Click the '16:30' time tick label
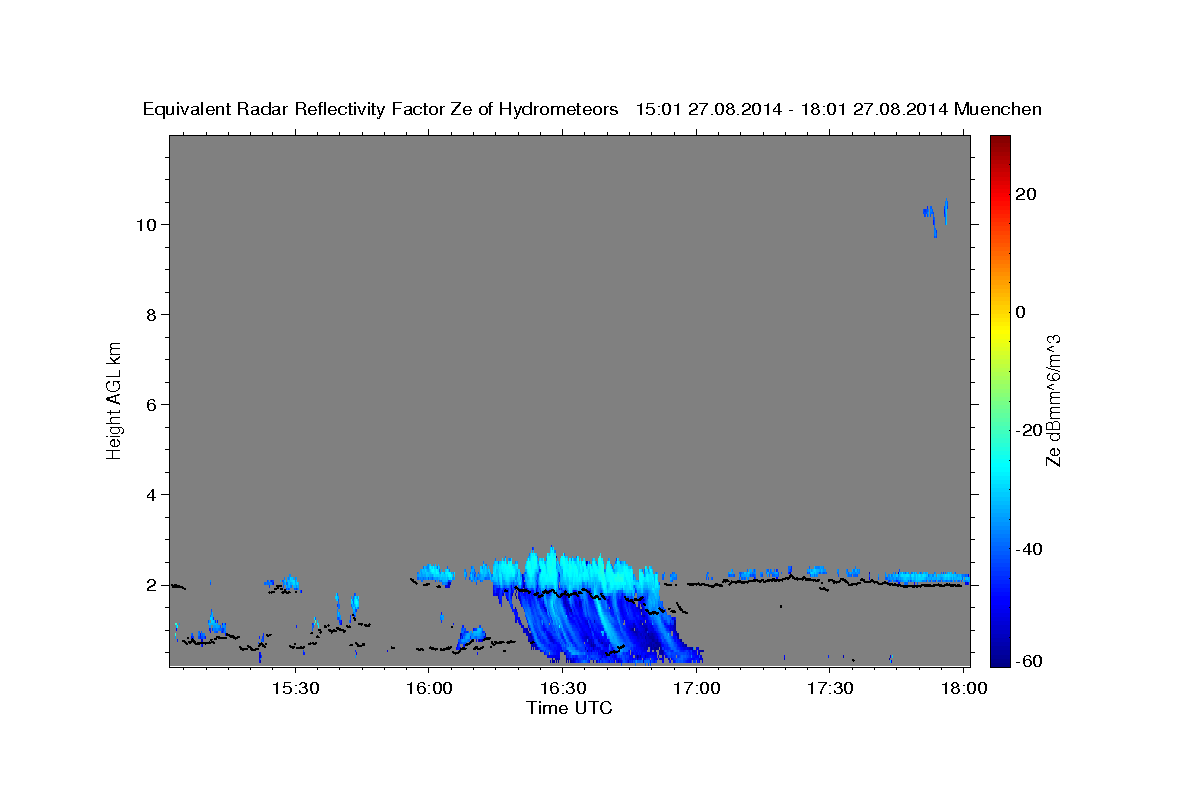 563,688
